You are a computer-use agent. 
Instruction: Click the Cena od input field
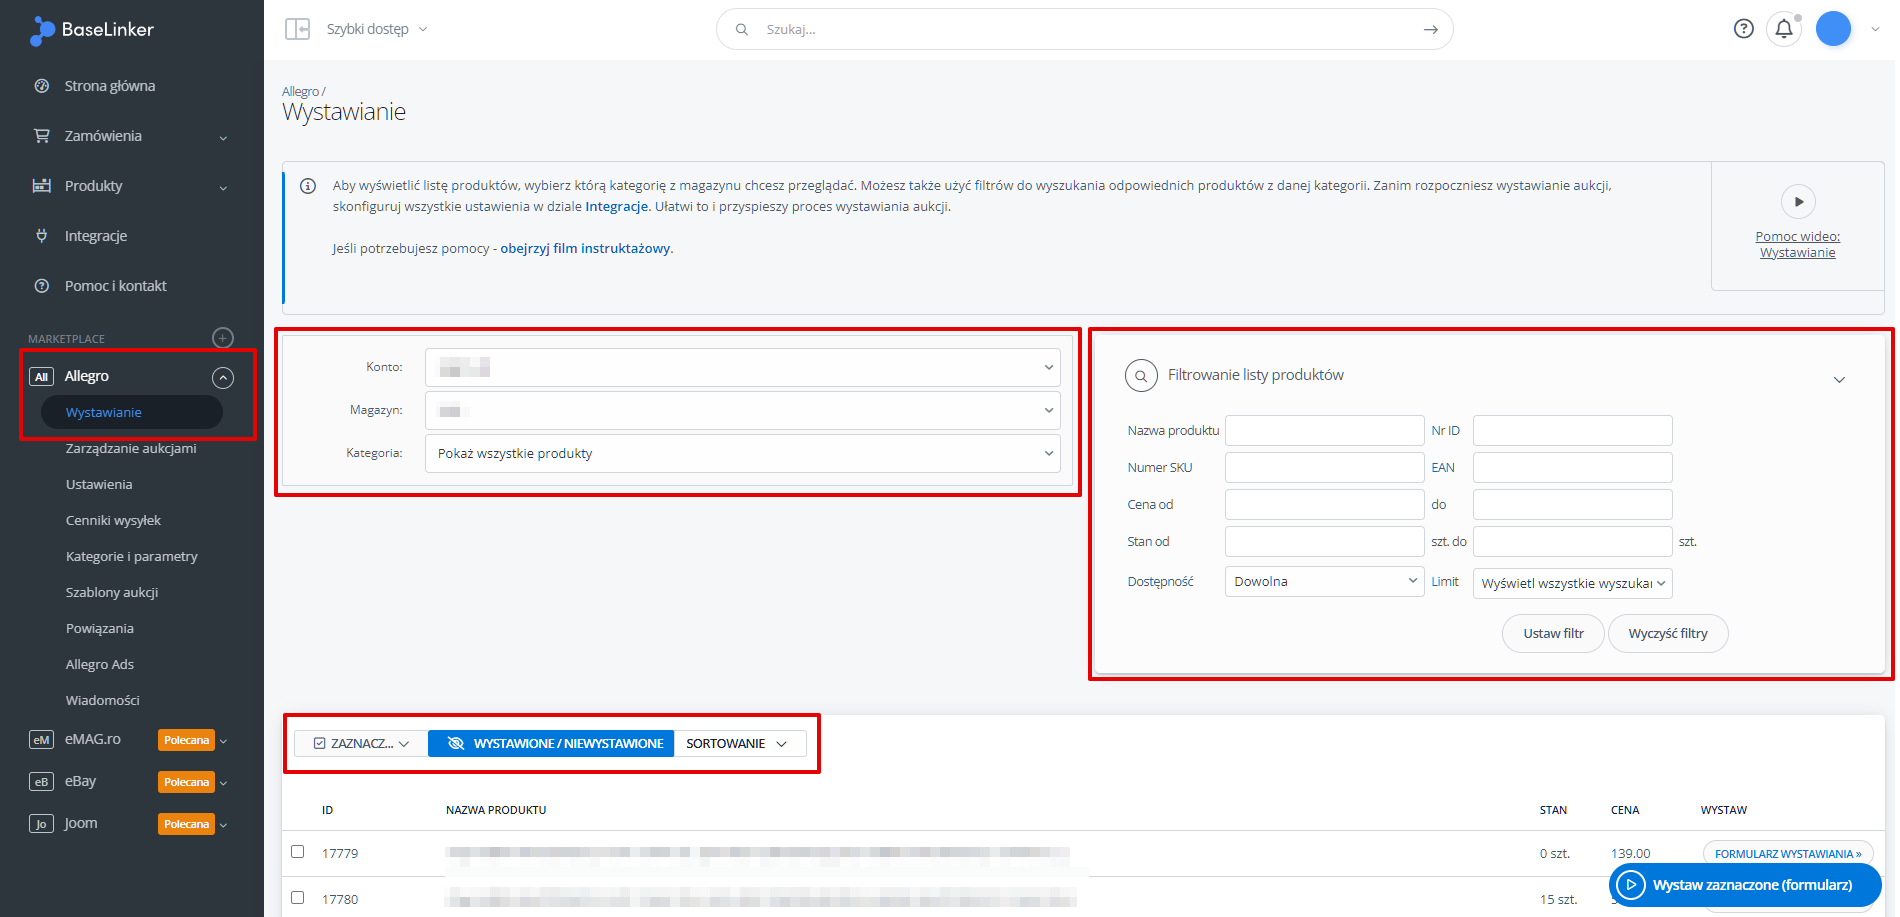pos(1324,504)
